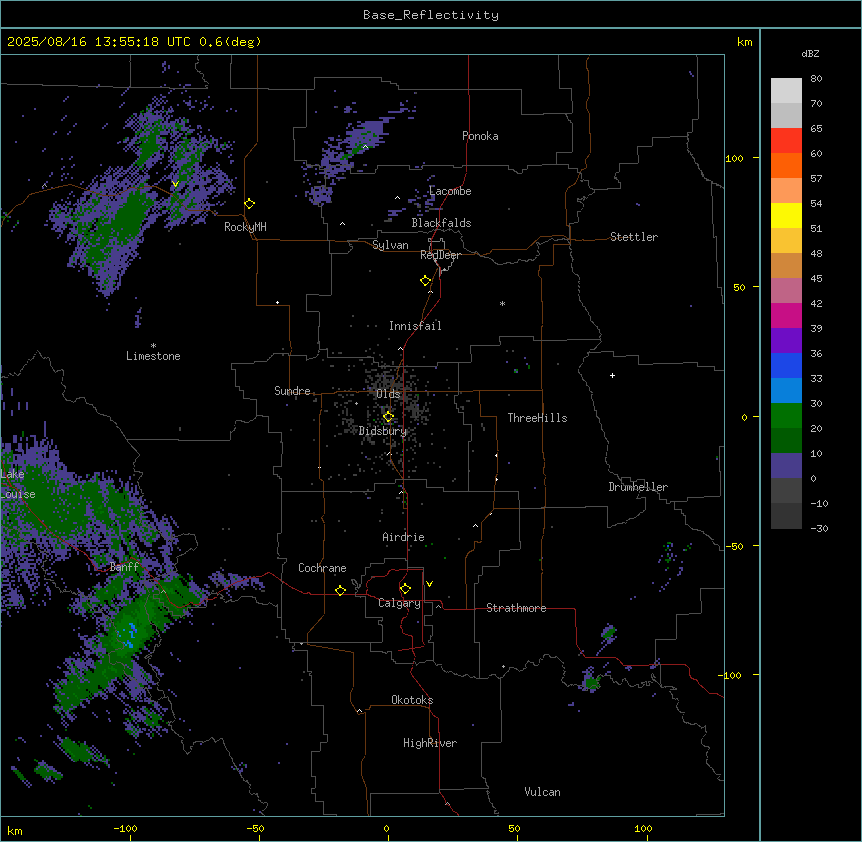This screenshot has width=862, height=842.
Task: Click the blue high-reflectivity core south of Banff
Action: pyautogui.click(x=131, y=634)
